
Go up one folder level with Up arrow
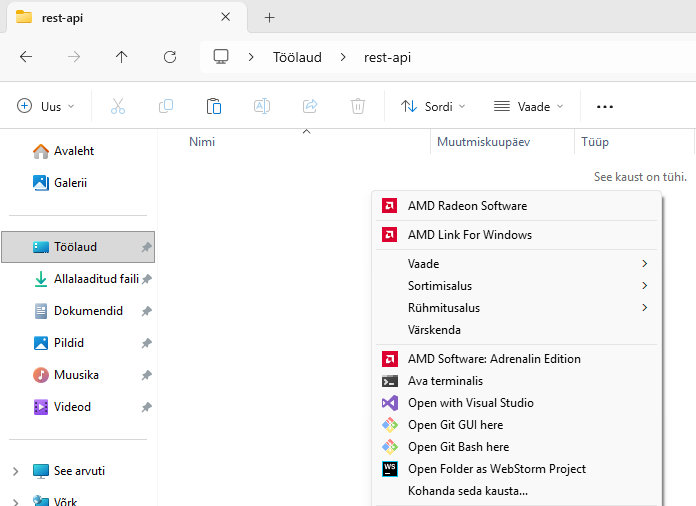coord(122,57)
